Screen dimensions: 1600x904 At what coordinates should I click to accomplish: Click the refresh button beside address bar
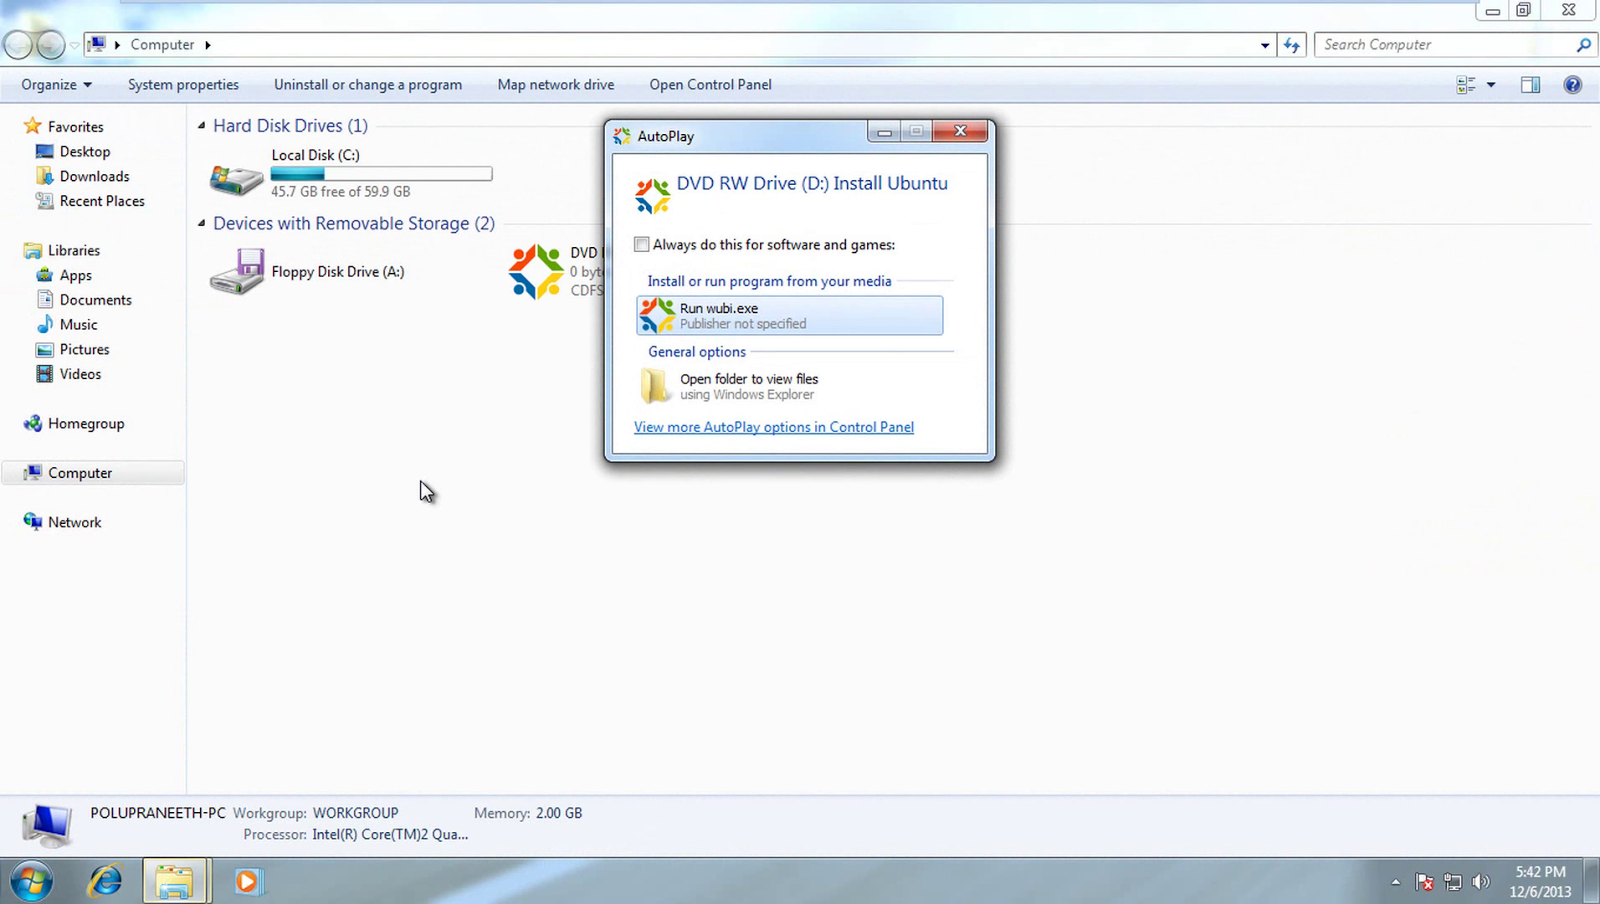tap(1292, 45)
